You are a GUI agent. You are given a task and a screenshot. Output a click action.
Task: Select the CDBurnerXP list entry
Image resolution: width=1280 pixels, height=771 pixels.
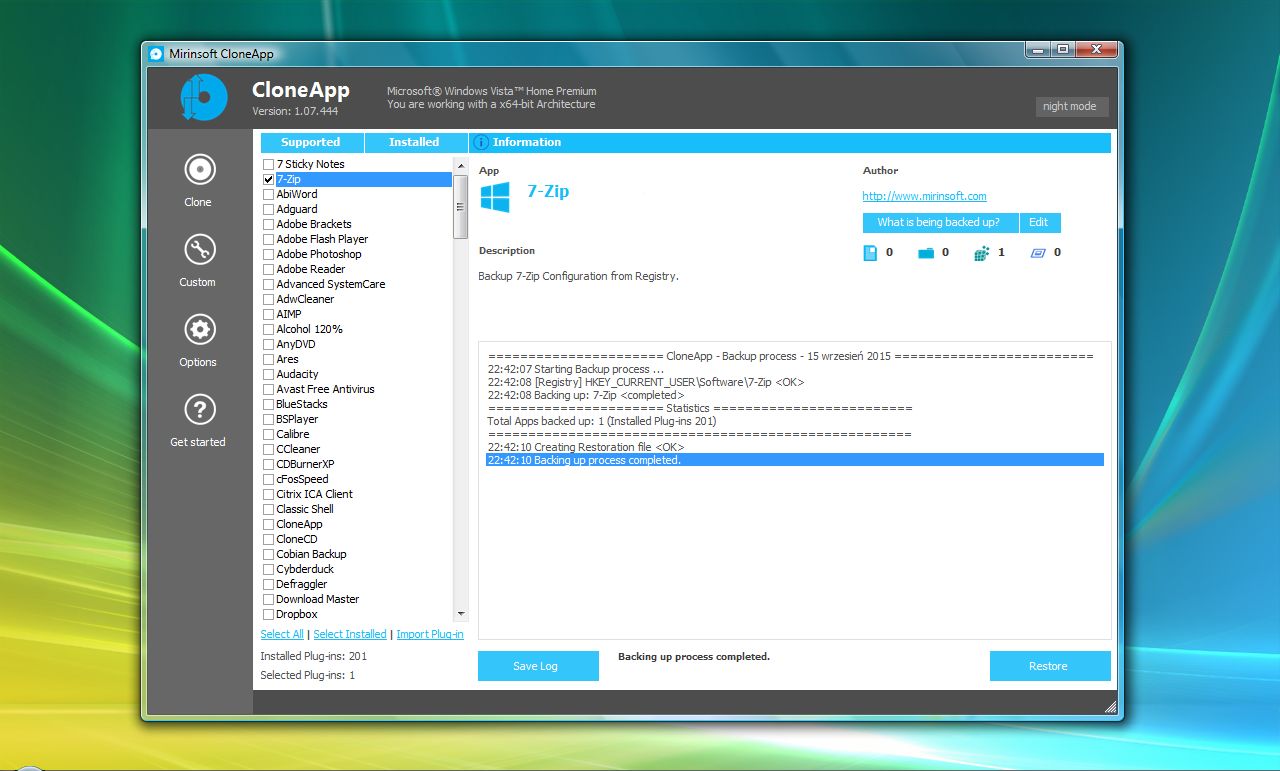tap(305, 465)
